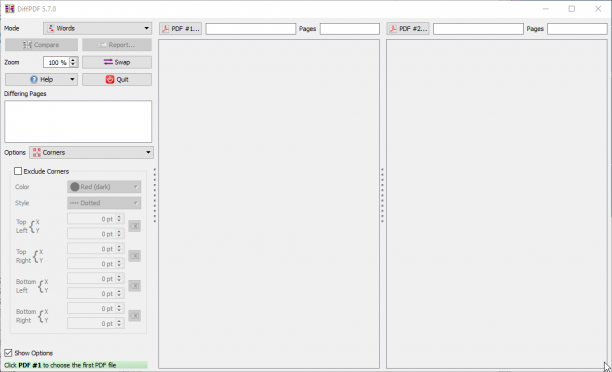Open the Style dropdown showing Dotted
The width and height of the screenshot is (612, 372).
click(104, 203)
